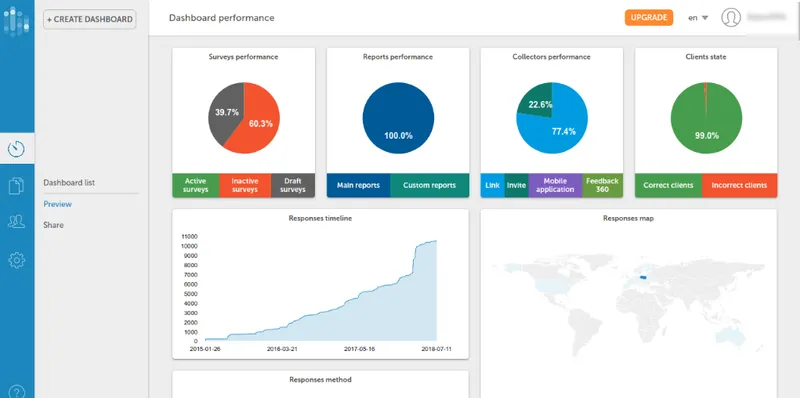Click the 'Collectors performance' card title

click(552, 57)
